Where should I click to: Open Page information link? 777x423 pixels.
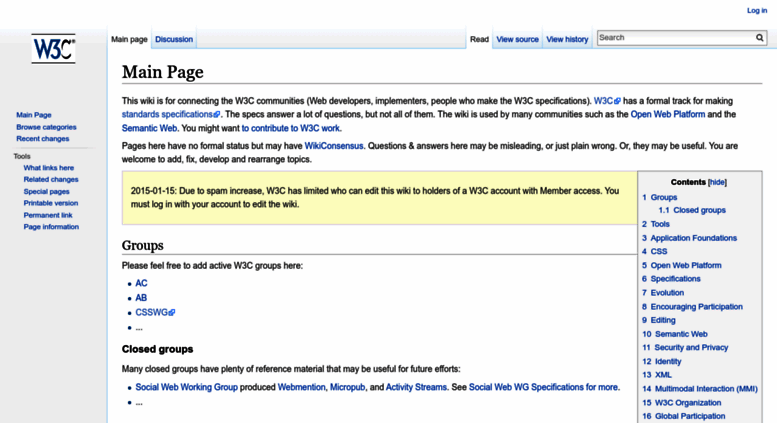pos(51,227)
